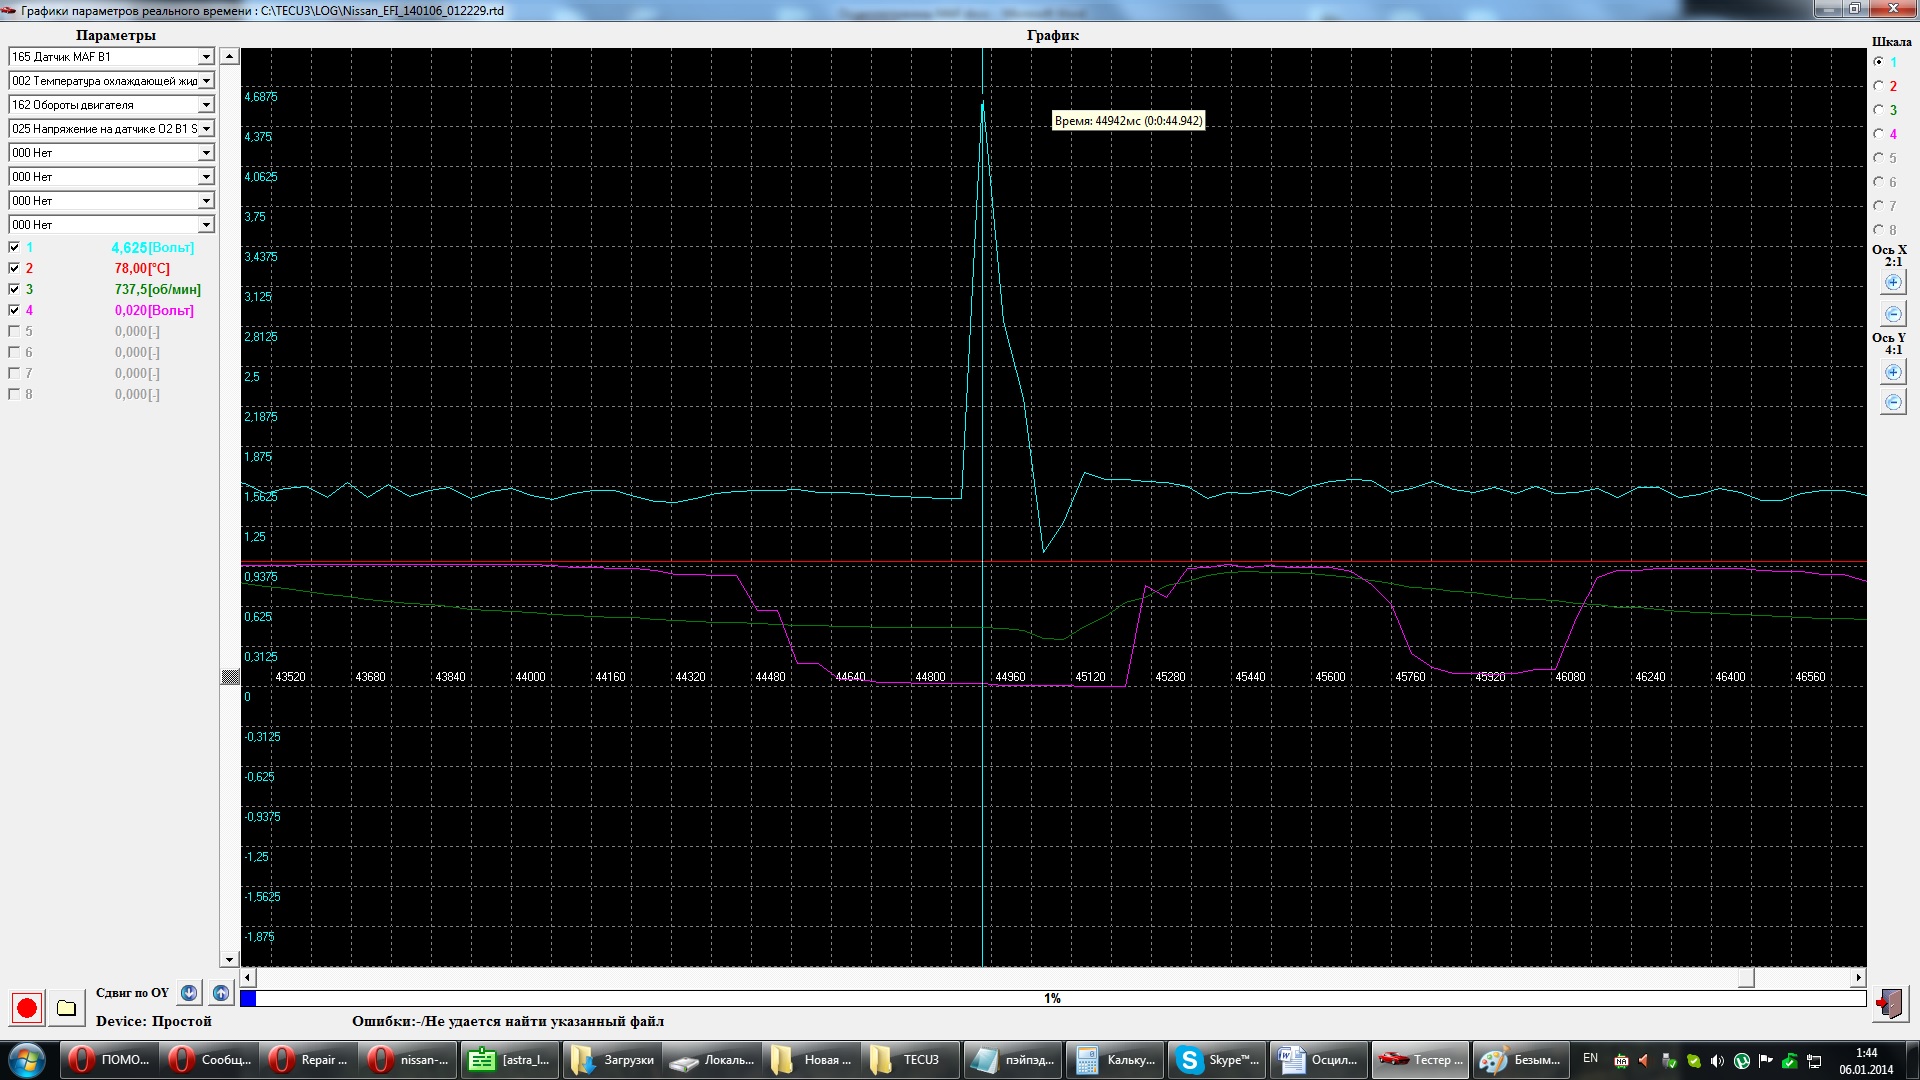Open the Калькулятор taskbar item
This screenshot has height=1080, width=1920.
click(x=1116, y=1060)
